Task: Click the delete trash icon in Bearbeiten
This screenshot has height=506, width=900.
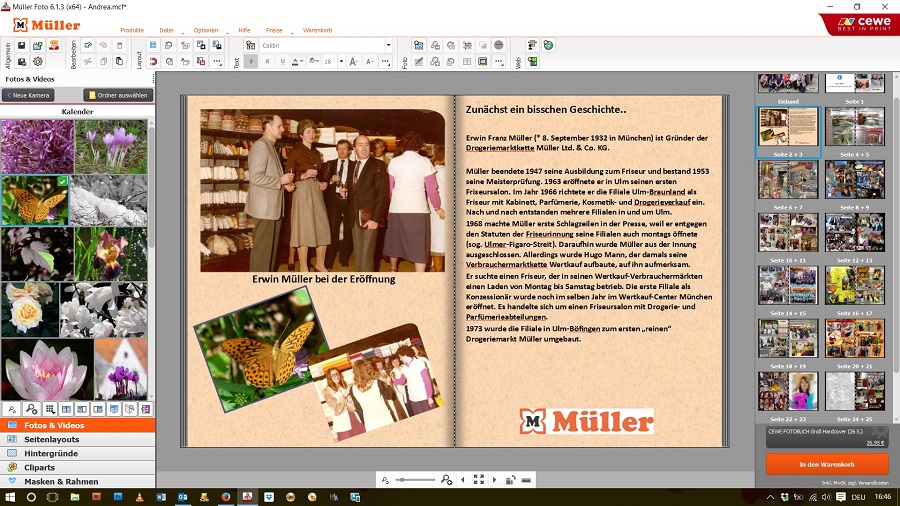Action: (x=120, y=46)
